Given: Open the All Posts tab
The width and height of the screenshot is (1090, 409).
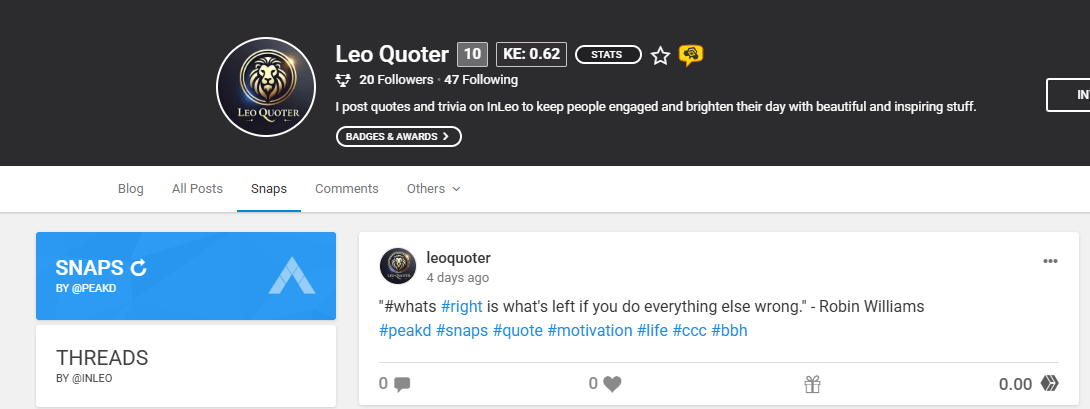Looking at the screenshot, I should [x=197, y=189].
